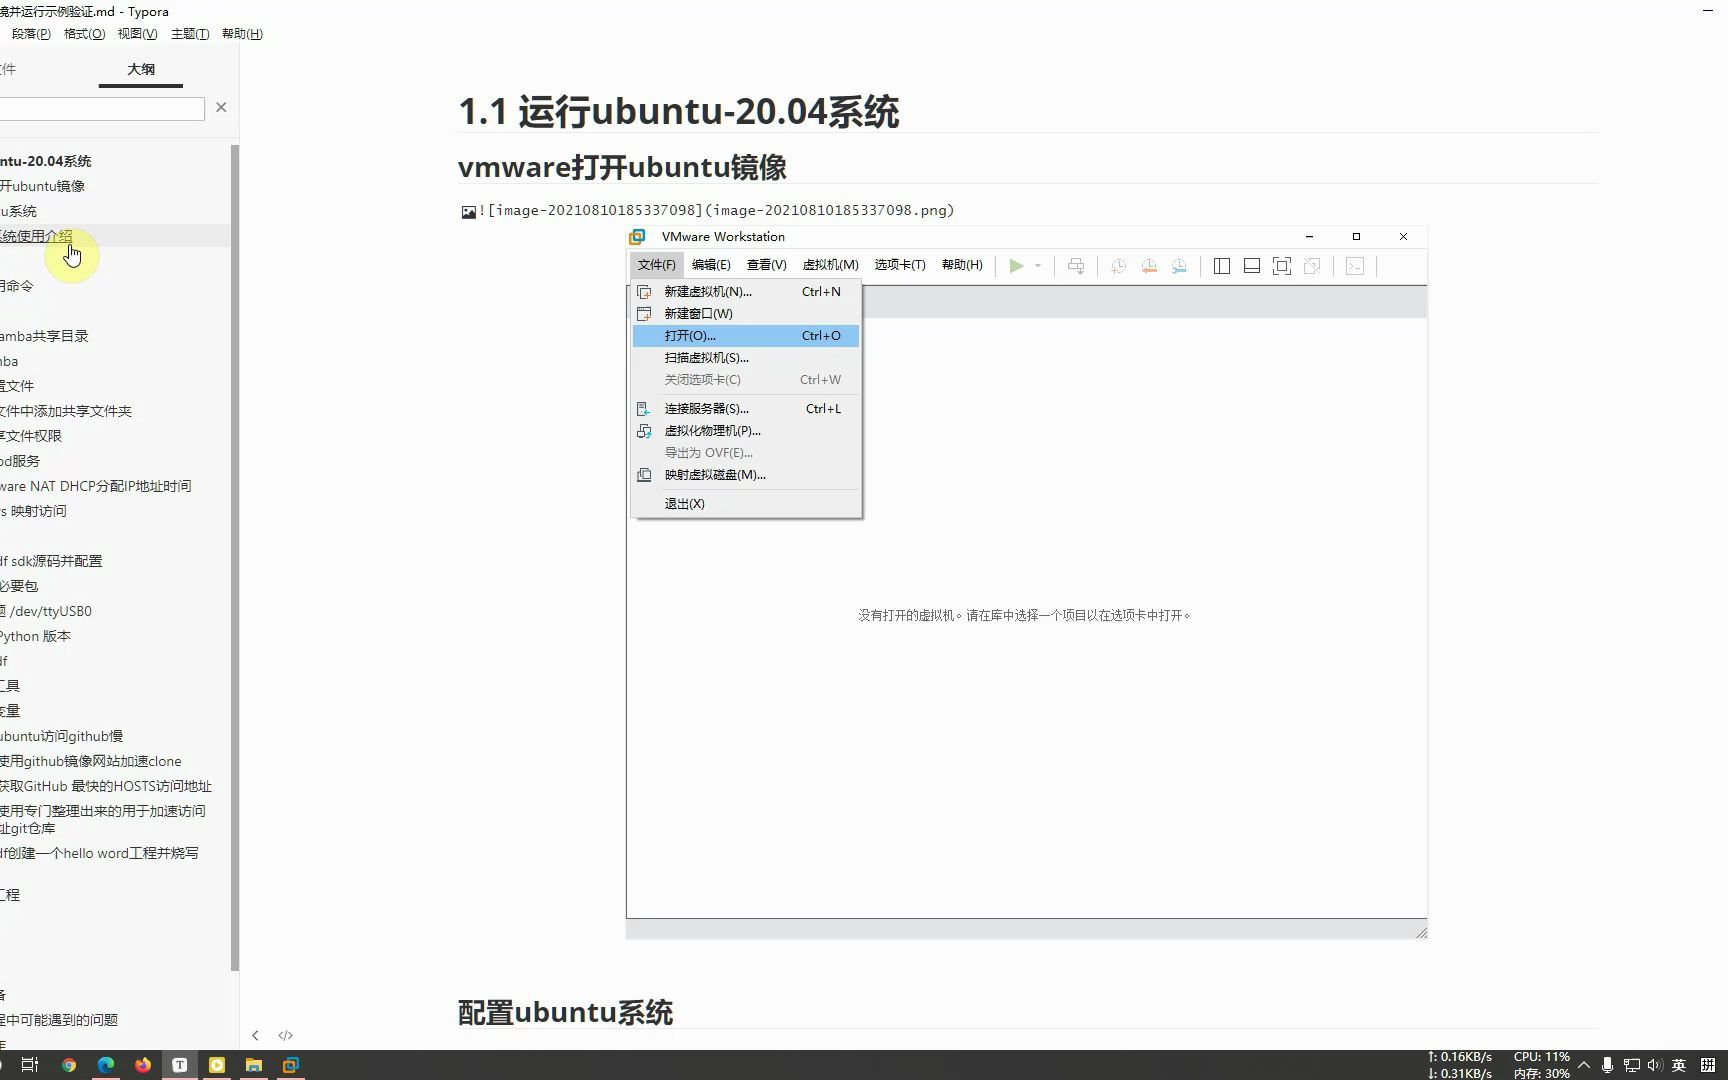Choose 新建窗口(W) in VMware file menu
The image size is (1728, 1080).
tap(746, 314)
